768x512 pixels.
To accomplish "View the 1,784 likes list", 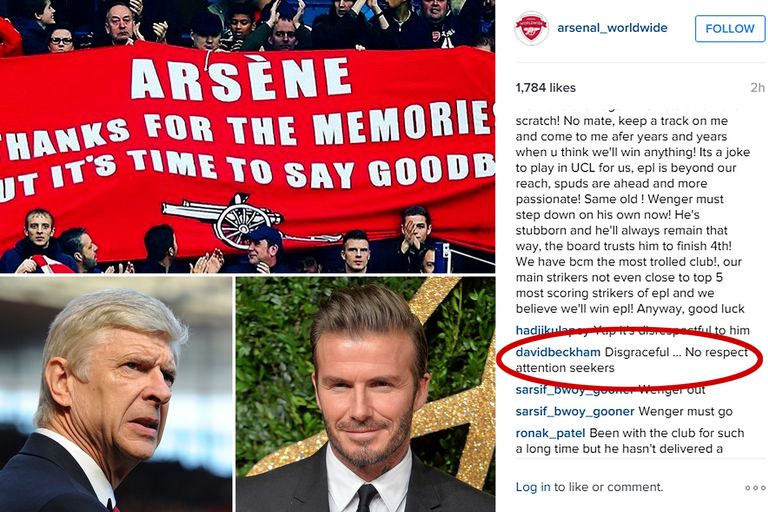I will pyautogui.click(x=548, y=88).
